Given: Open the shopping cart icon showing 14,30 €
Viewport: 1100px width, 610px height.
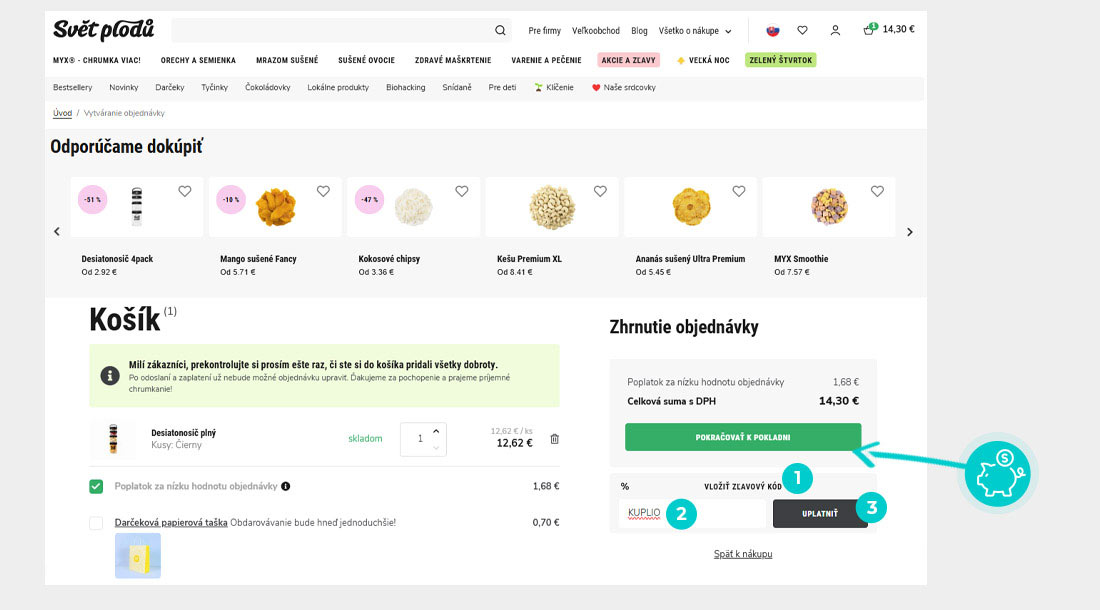Looking at the screenshot, I should click(x=870, y=30).
